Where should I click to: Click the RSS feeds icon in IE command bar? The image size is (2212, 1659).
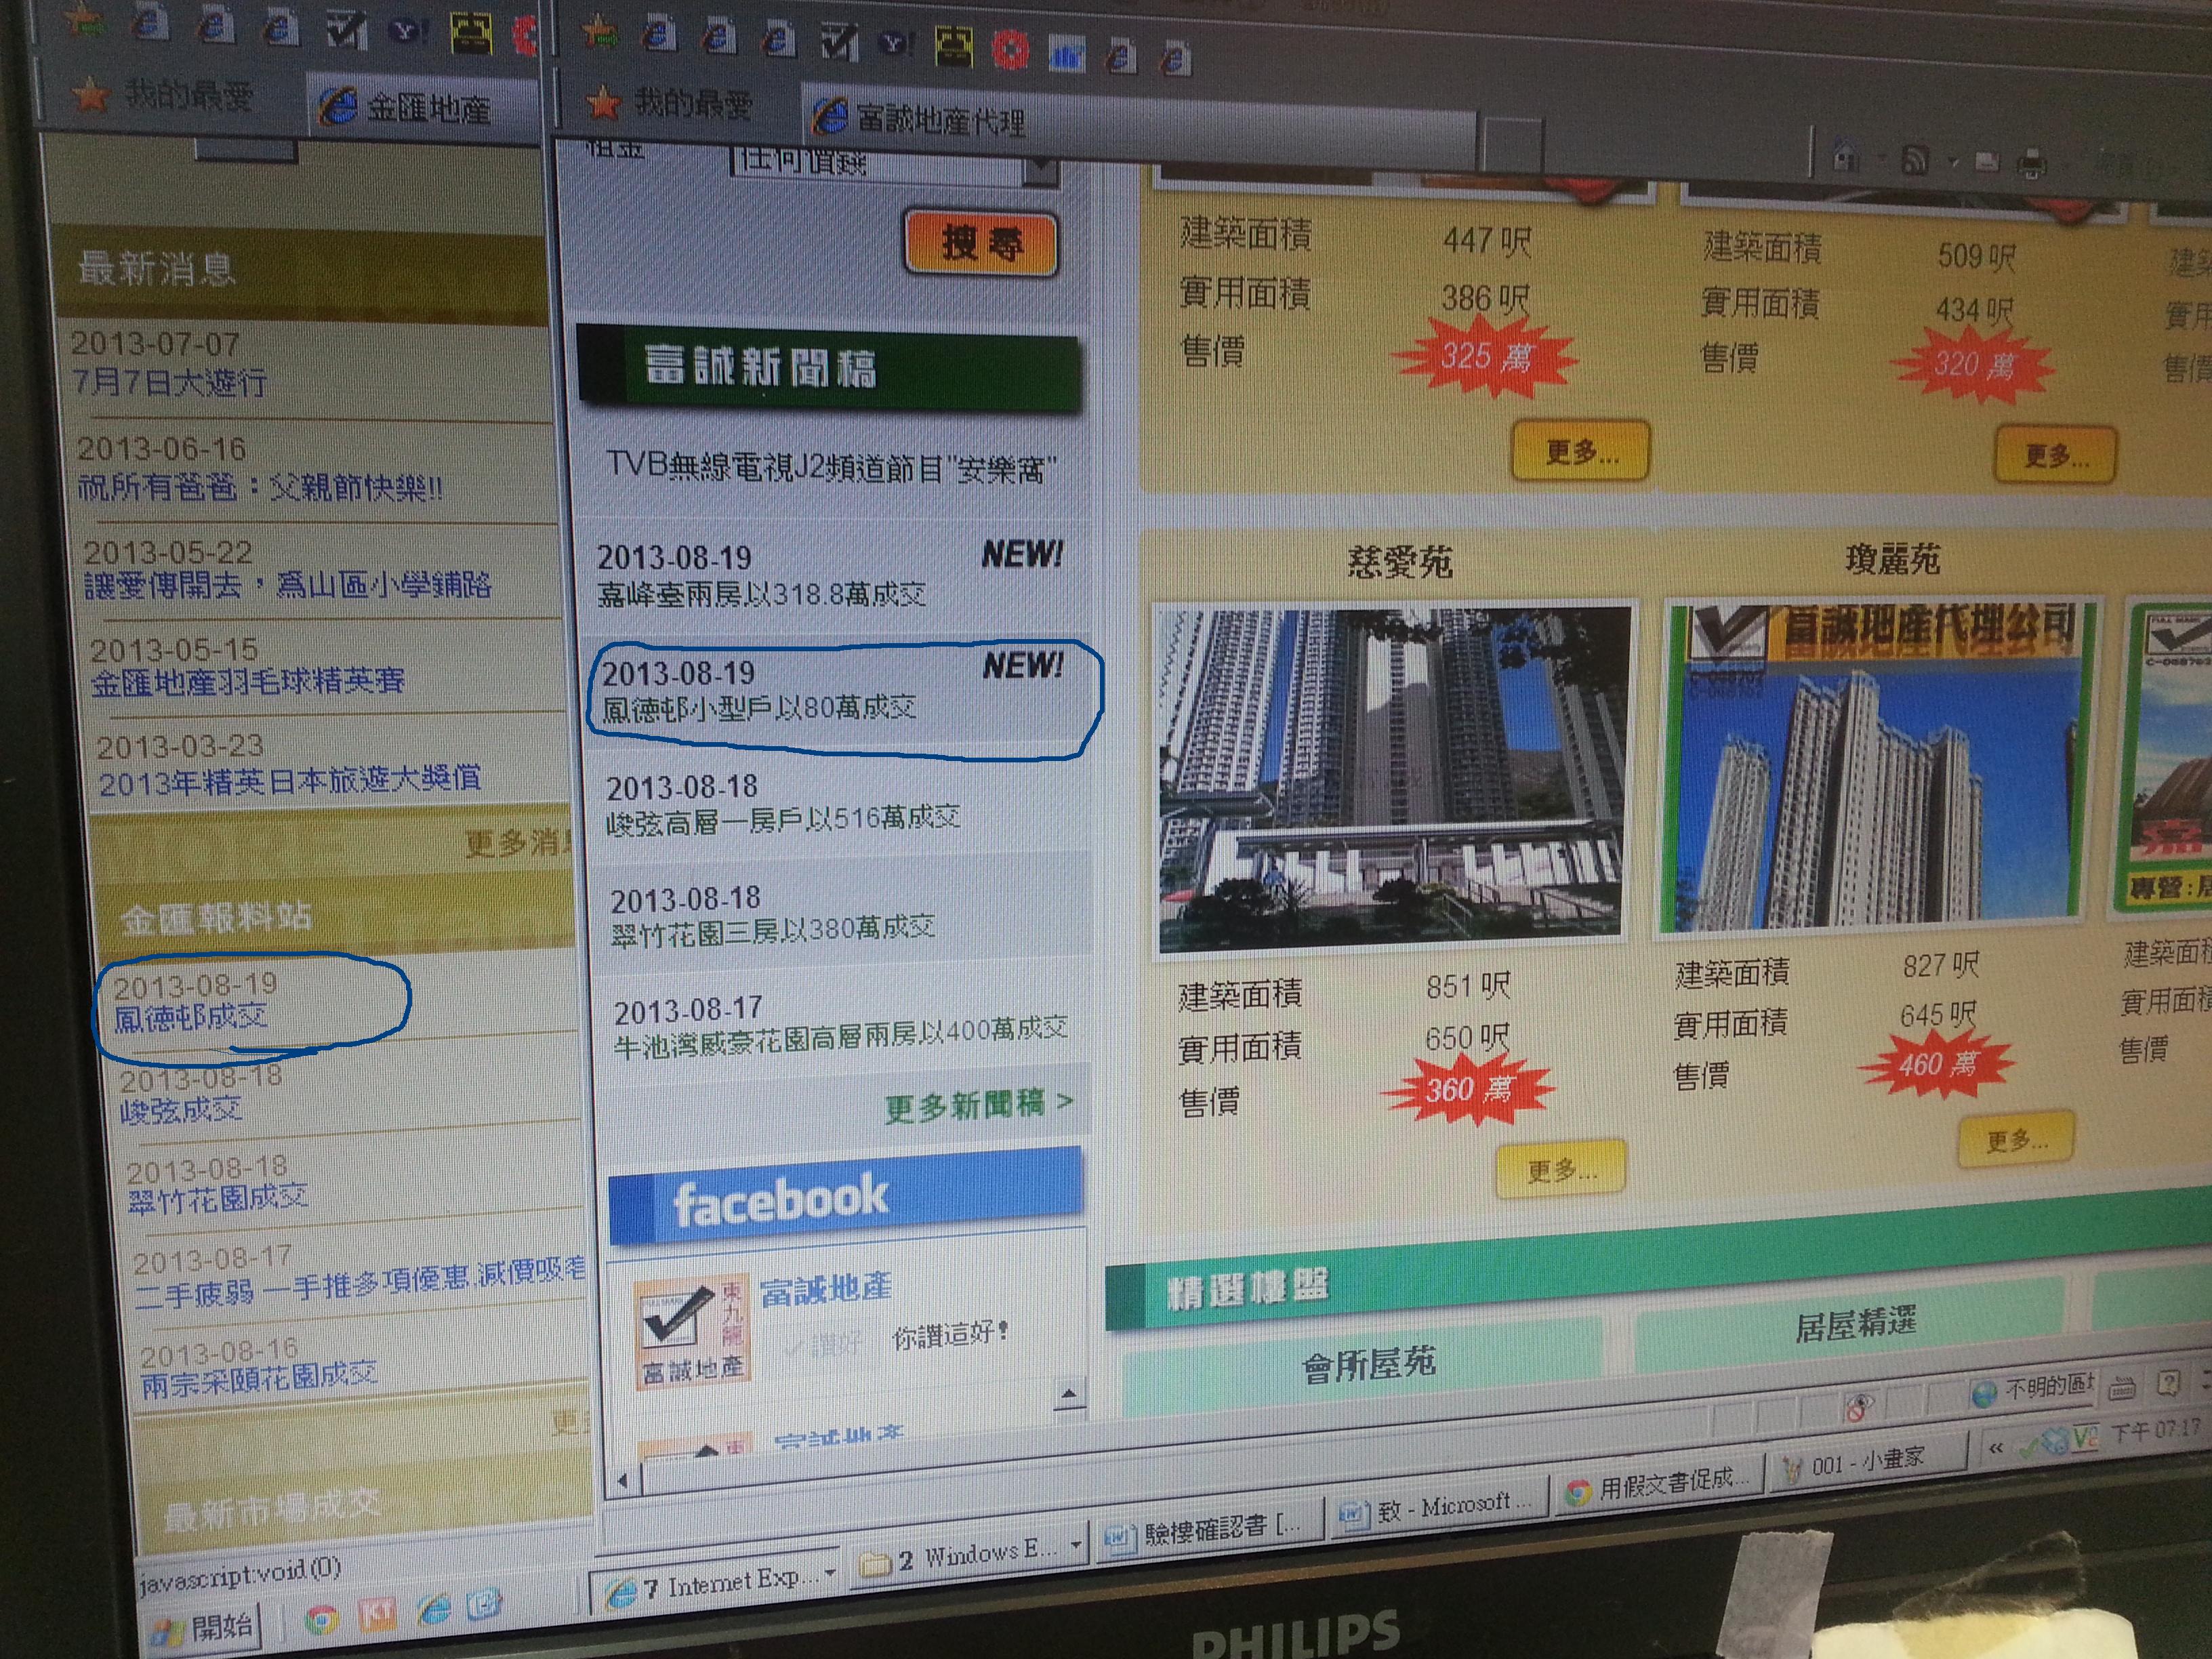click(x=1914, y=160)
